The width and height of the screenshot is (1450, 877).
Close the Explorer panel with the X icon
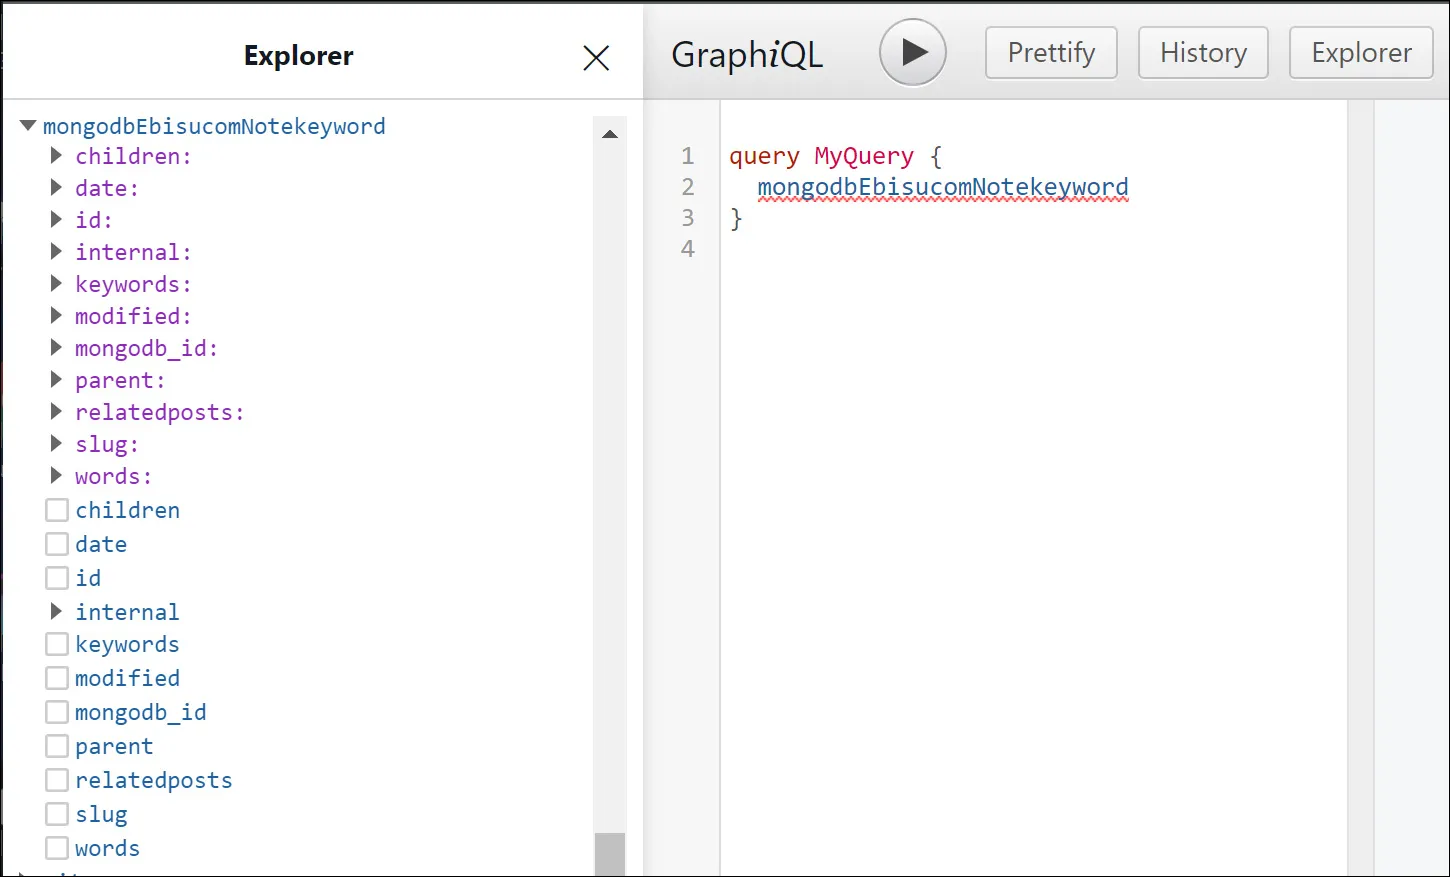(x=596, y=58)
